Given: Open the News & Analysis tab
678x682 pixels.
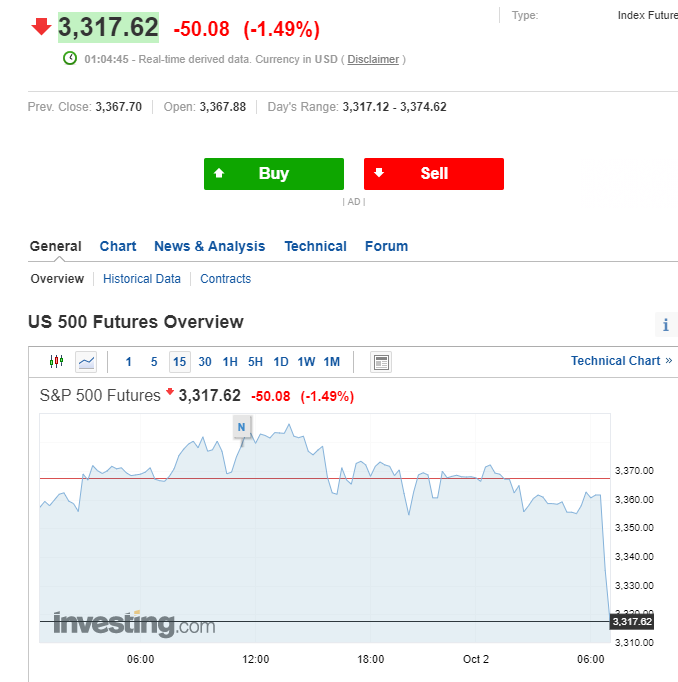Looking at the screenshot, I should [210, 246].
